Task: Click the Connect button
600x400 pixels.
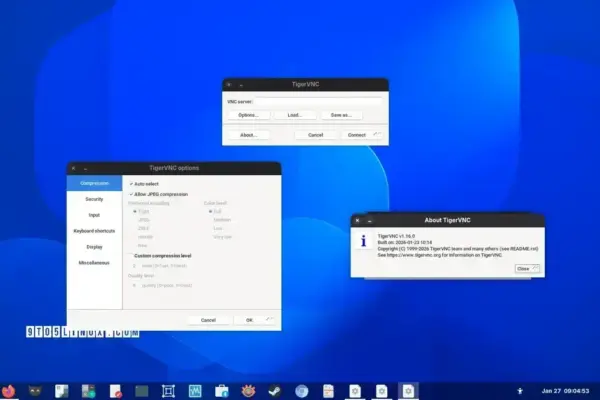Action: pos(362,135)
